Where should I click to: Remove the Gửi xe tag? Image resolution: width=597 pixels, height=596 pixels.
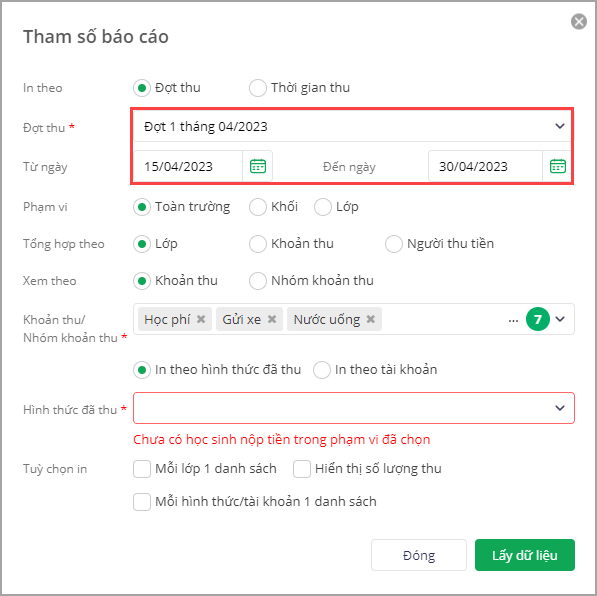272,319
